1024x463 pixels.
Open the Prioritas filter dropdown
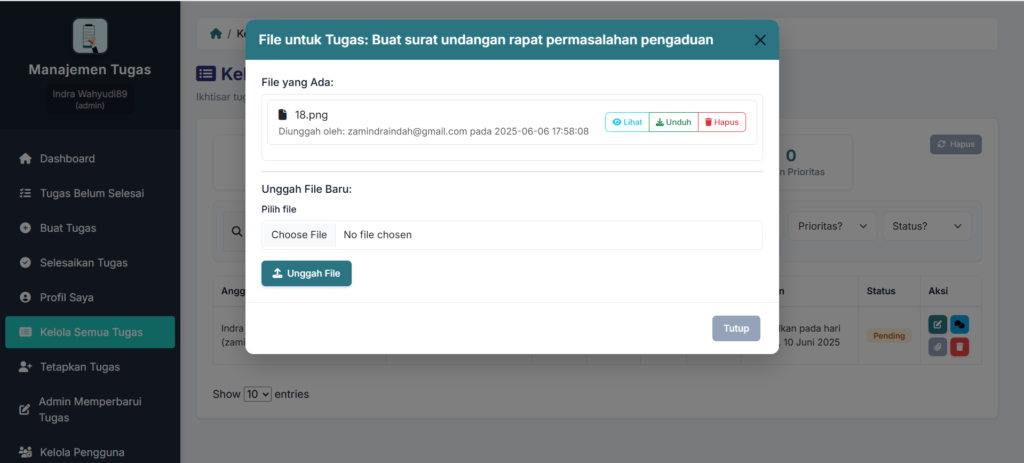coord(832,226)
